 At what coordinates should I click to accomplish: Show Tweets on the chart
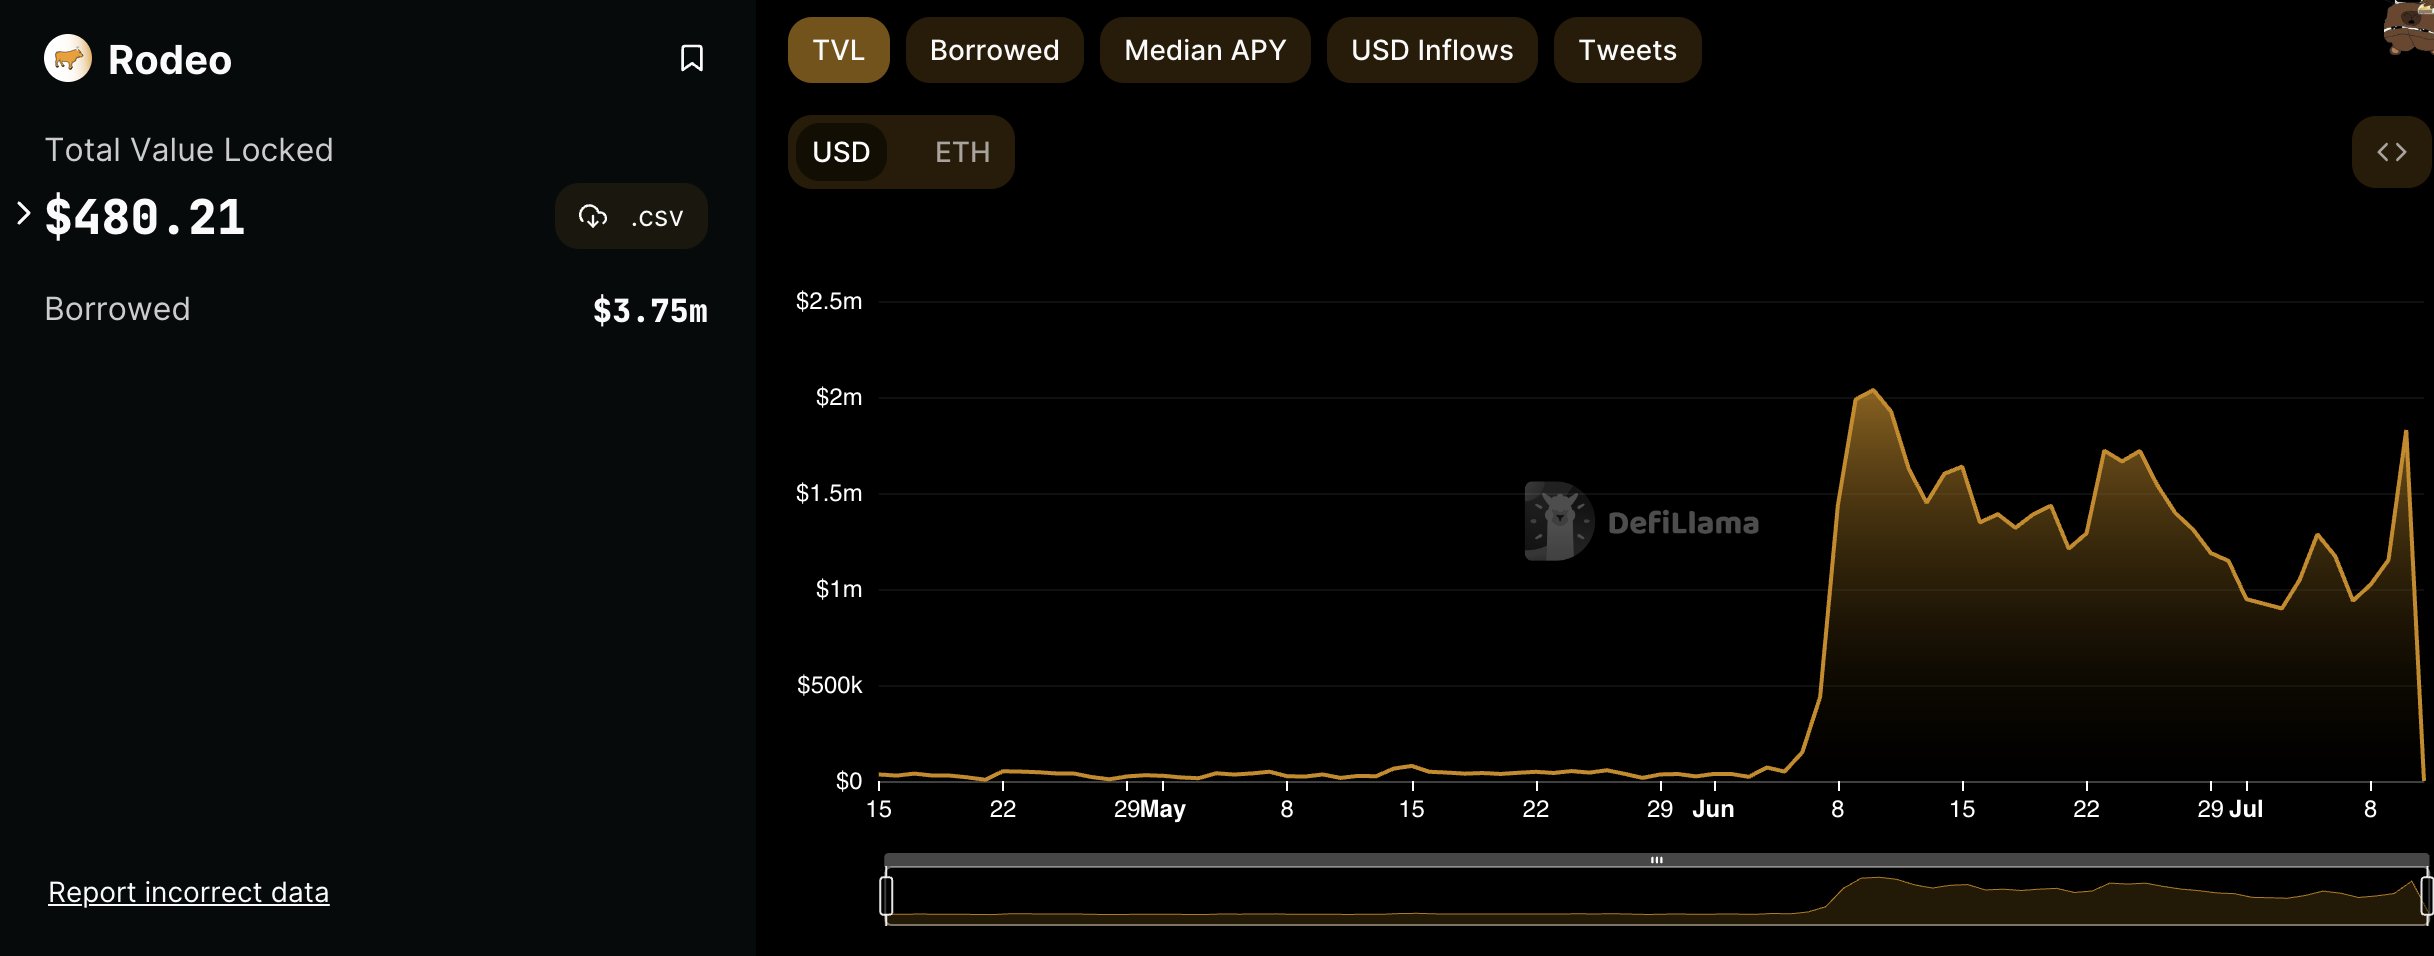1627,50
